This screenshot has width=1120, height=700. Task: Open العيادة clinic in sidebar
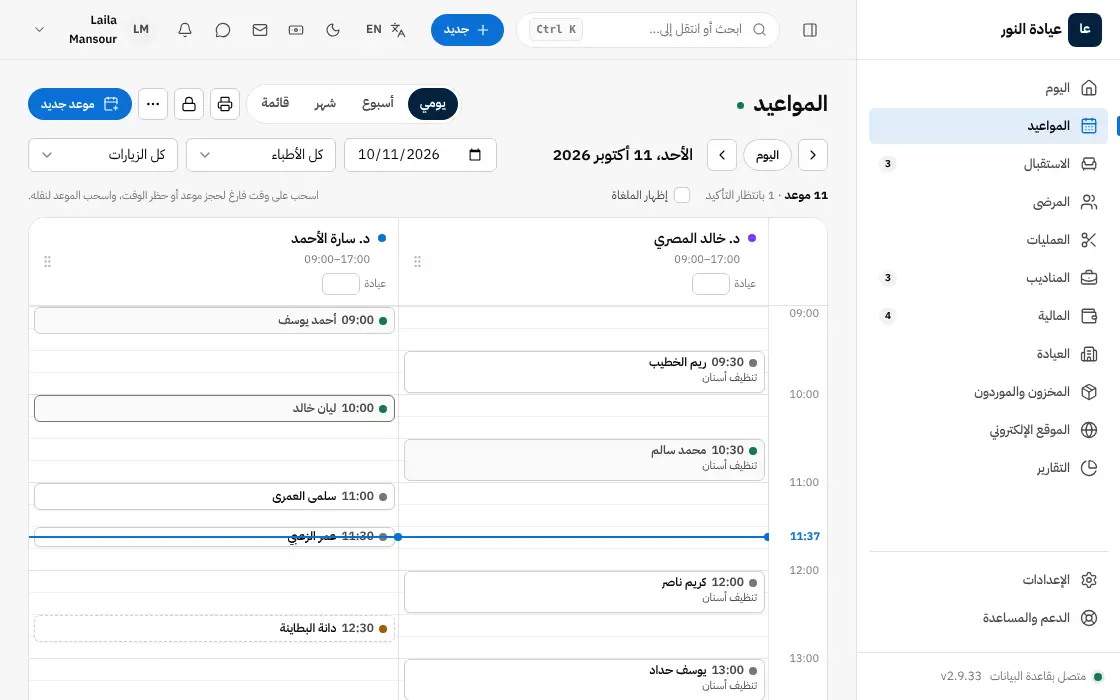coord(989,354)
